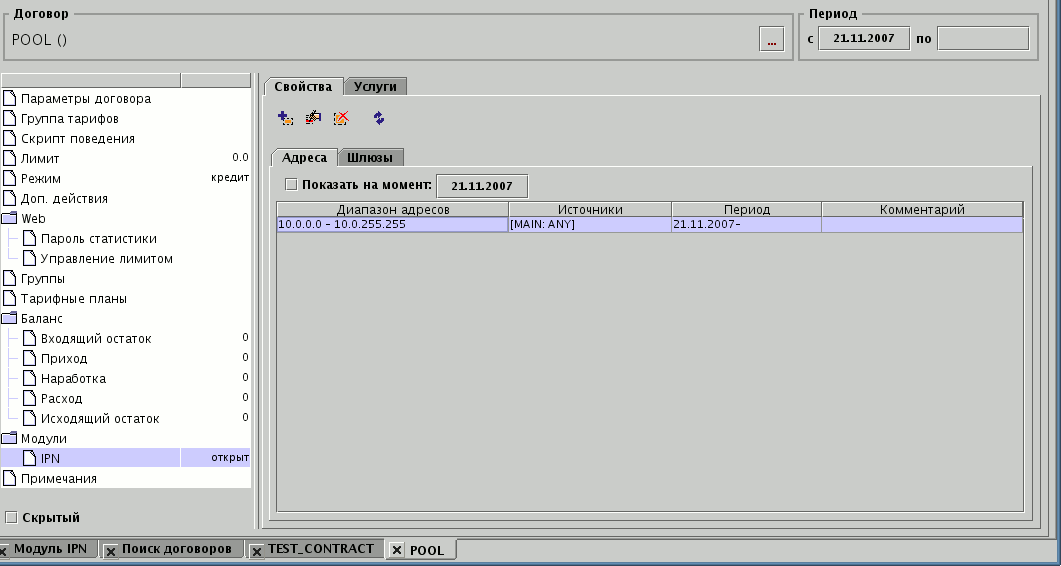
Task: Collapse the Баланс folder node
Action: tap(10, 319)
